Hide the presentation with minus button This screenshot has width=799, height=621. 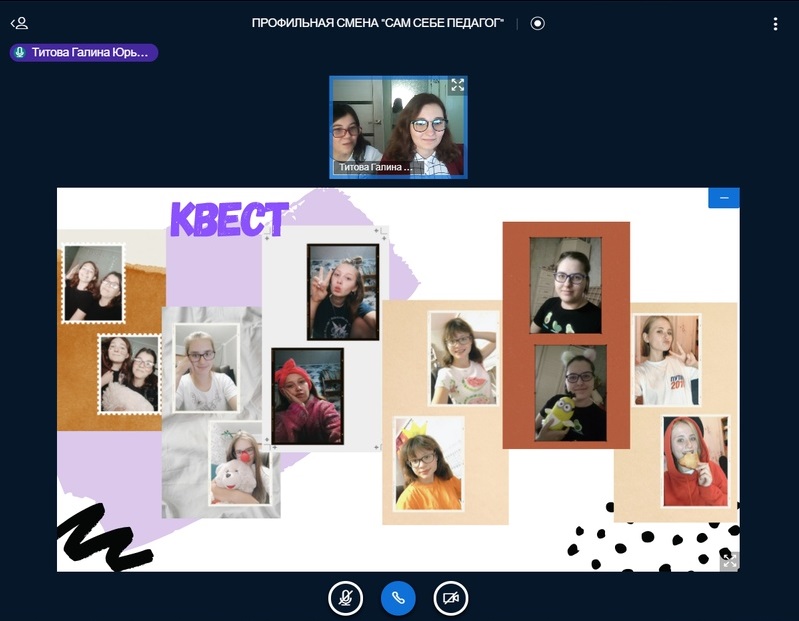723,198
